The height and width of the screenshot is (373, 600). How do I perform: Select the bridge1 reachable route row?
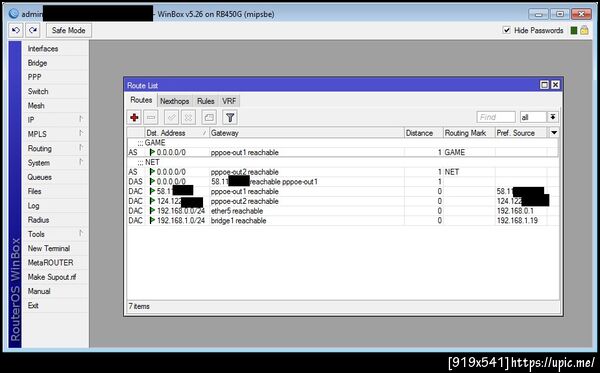[x=342, y=221]
